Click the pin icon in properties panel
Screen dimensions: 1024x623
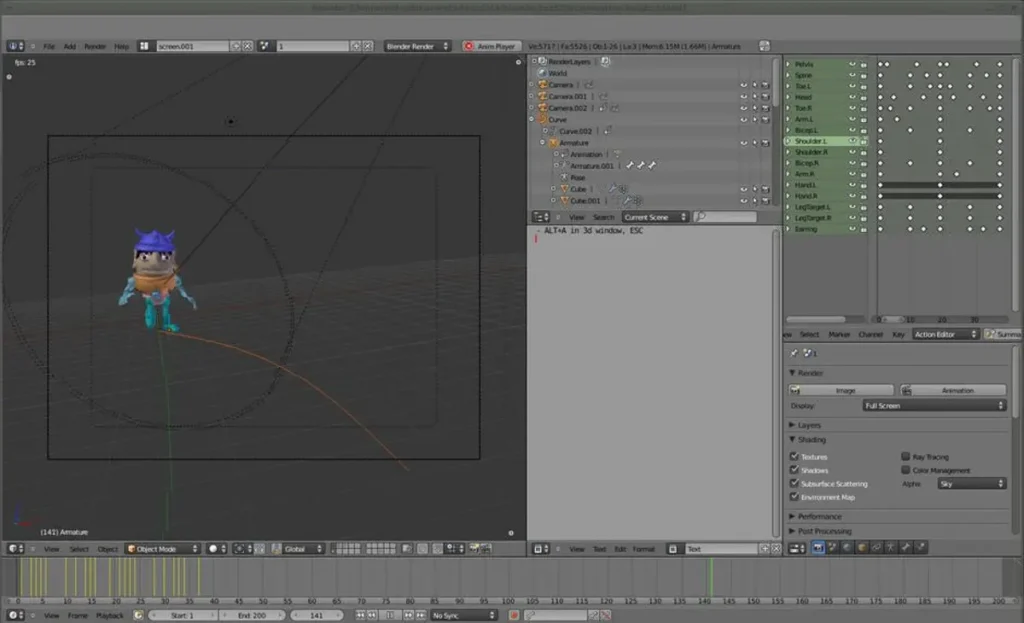pyautogui.click(x=794, y=353)
